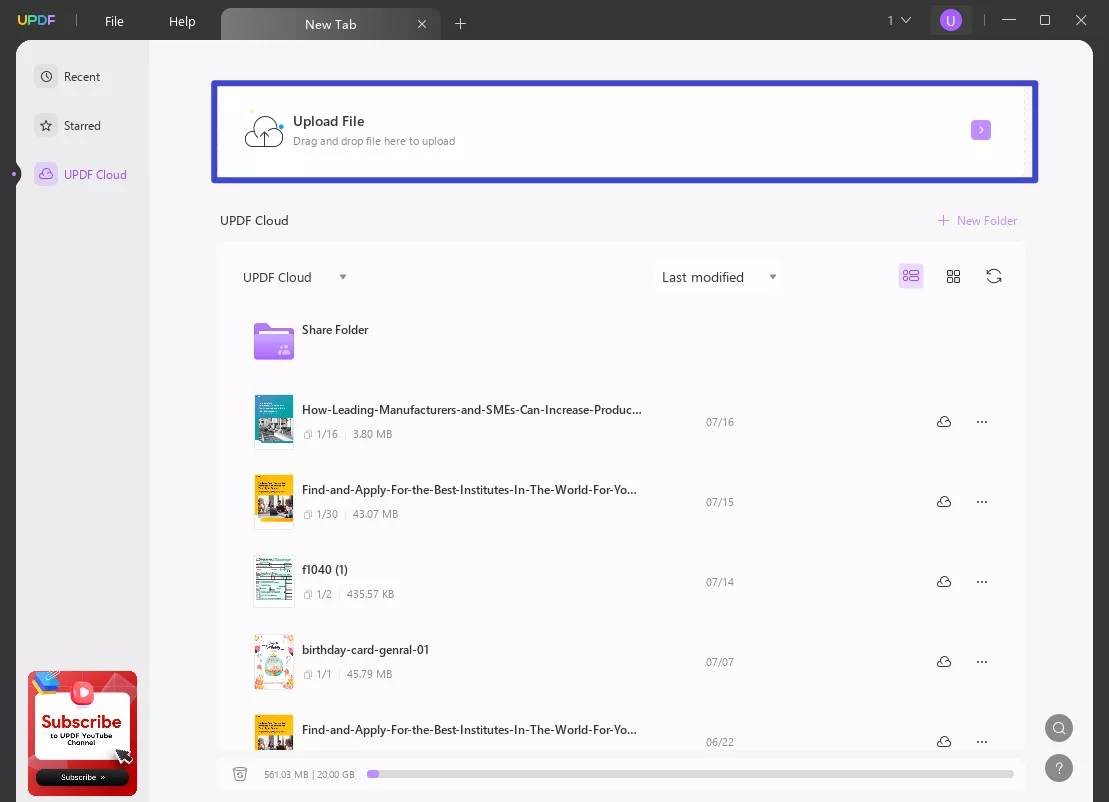This screenshot has width=1109, height=802.
Task: Open more options for birthday-card-genral-01
Action: pos(982,661)
